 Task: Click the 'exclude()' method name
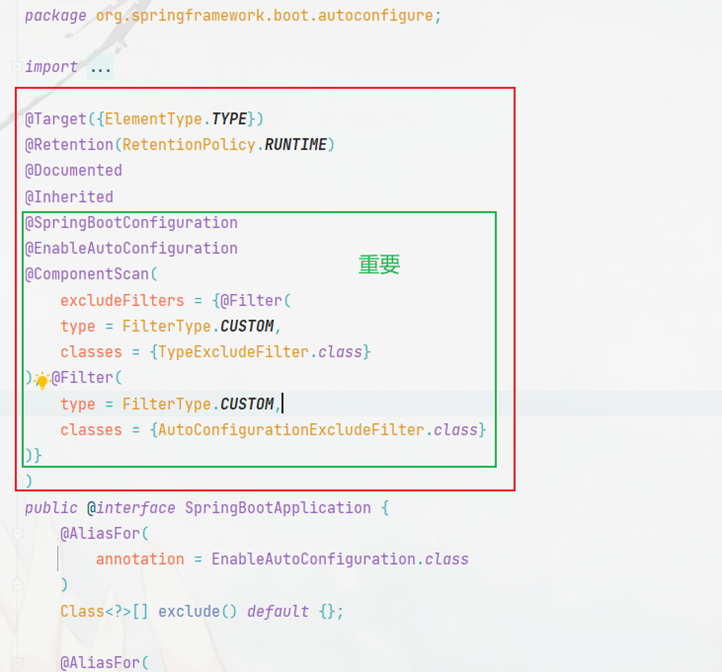coord(198,612)
